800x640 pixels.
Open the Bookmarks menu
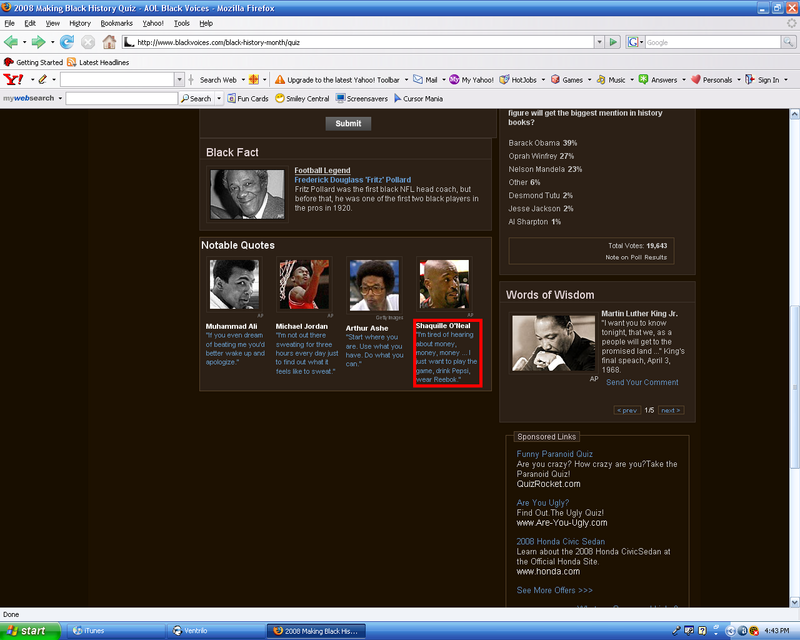(116, 23)
